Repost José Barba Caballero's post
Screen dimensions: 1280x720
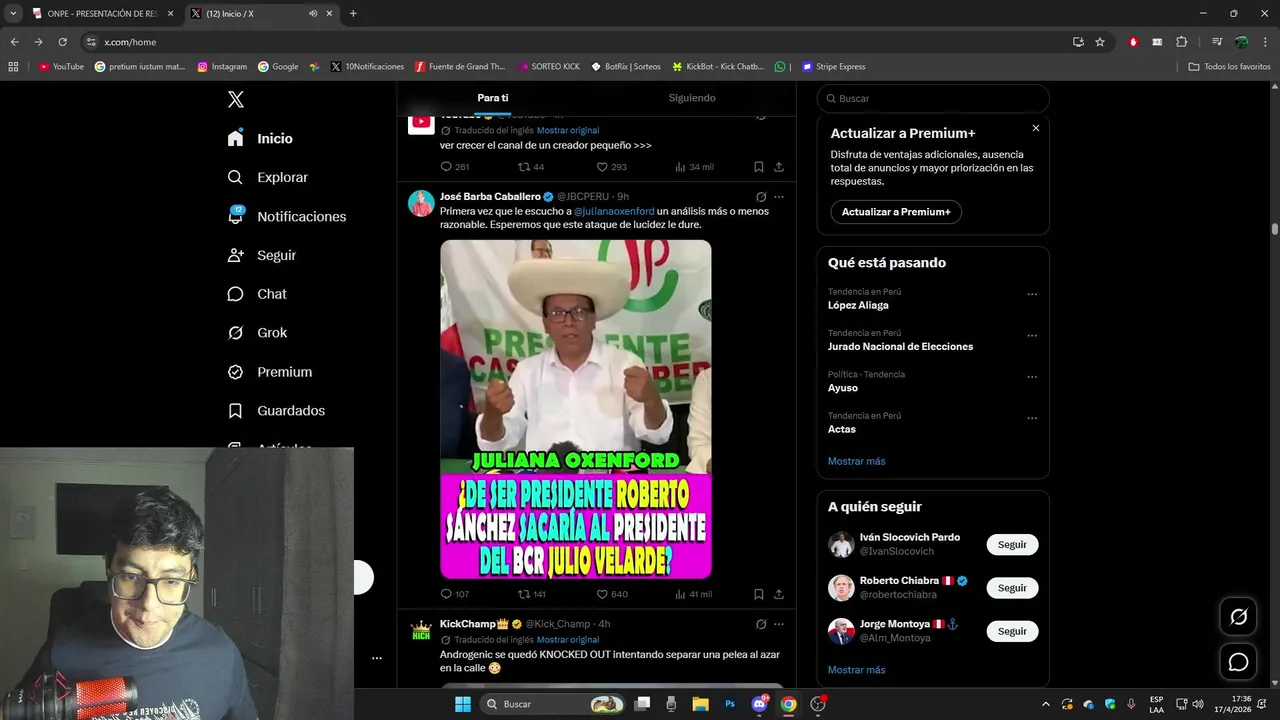(x=531, y=594)
